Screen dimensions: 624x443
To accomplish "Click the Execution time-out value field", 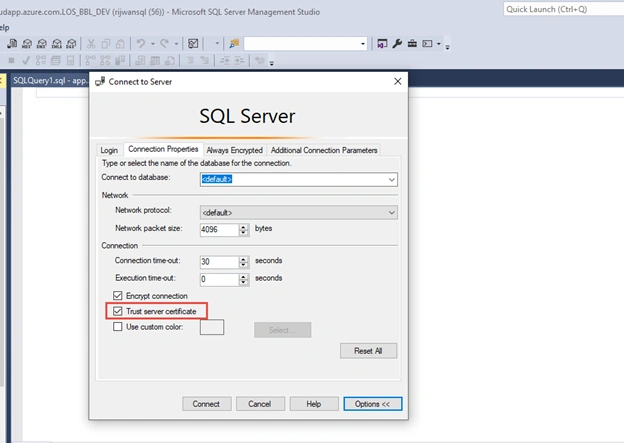I will point(219,279).
